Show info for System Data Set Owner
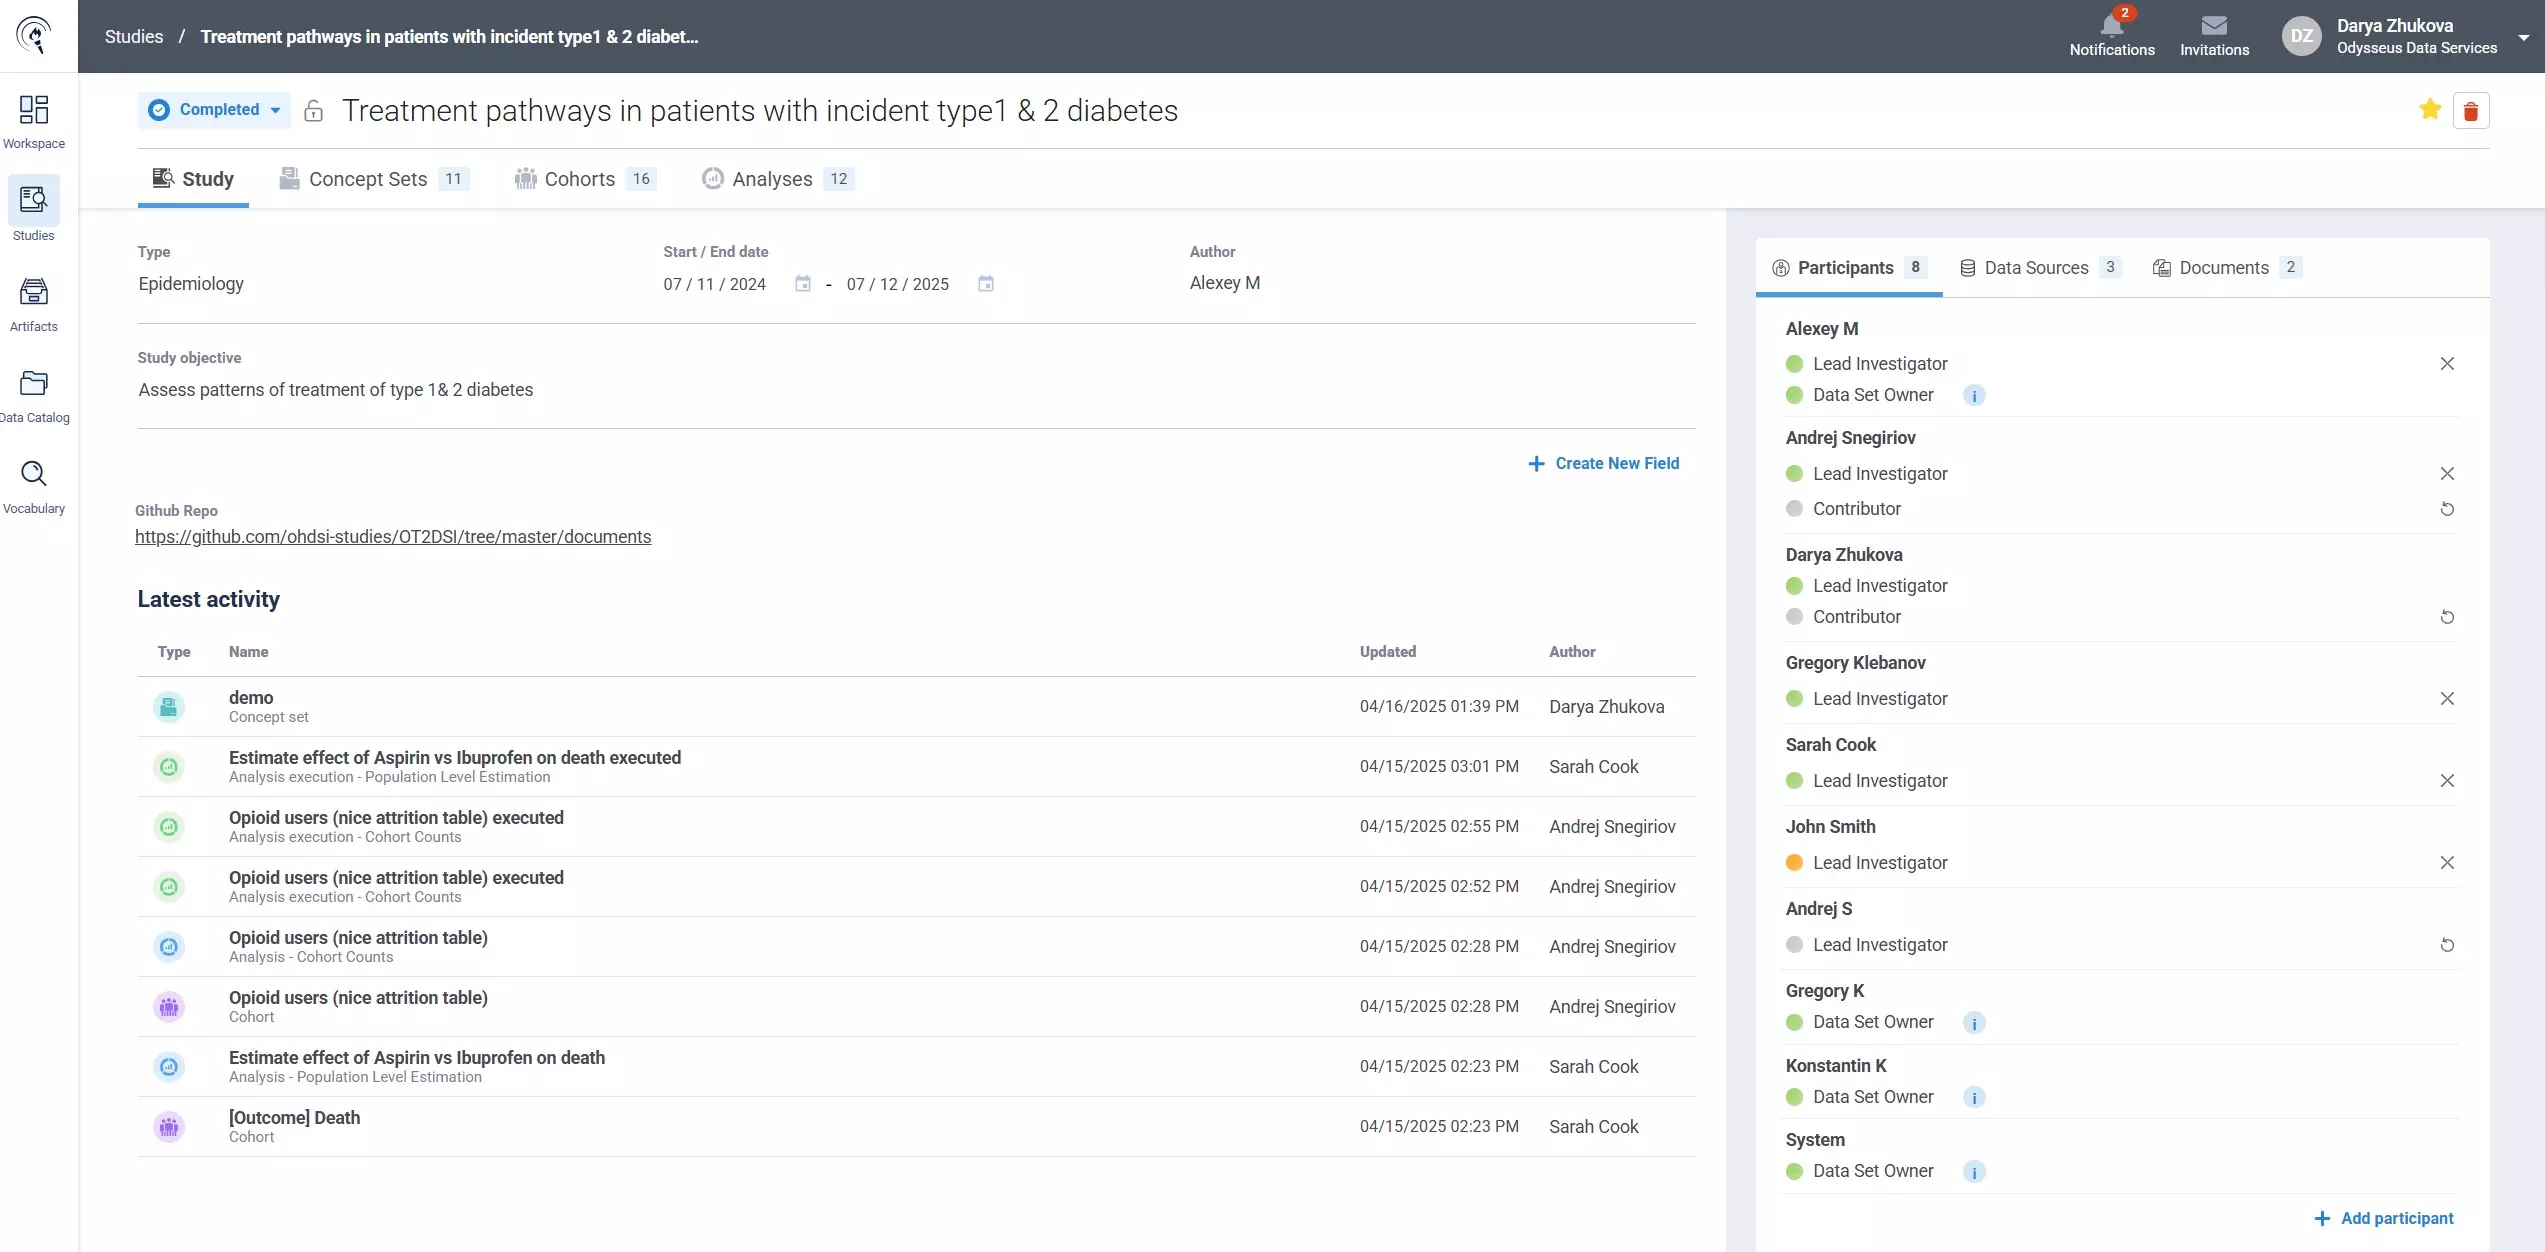Viewport: 2545px width, 1252px height. [1974, 1172]
